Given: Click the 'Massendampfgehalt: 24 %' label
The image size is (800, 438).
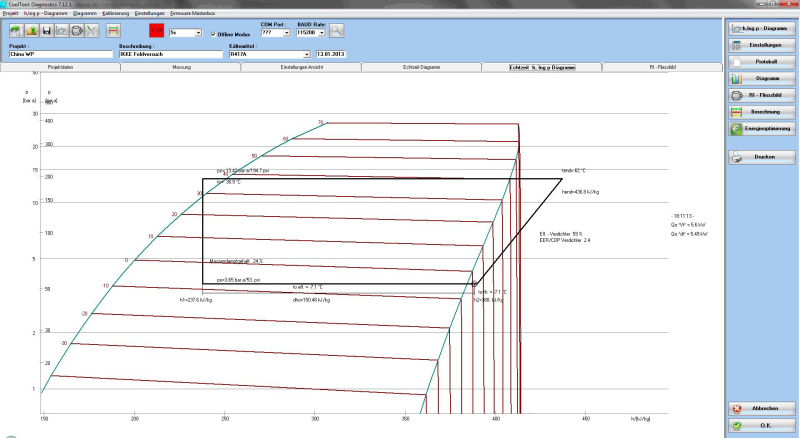Looking at the screenshot, I should tap(236, 261).
